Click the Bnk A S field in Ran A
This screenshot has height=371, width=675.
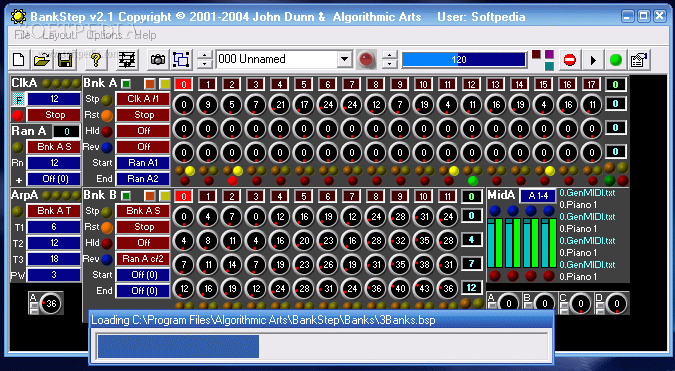53,147
